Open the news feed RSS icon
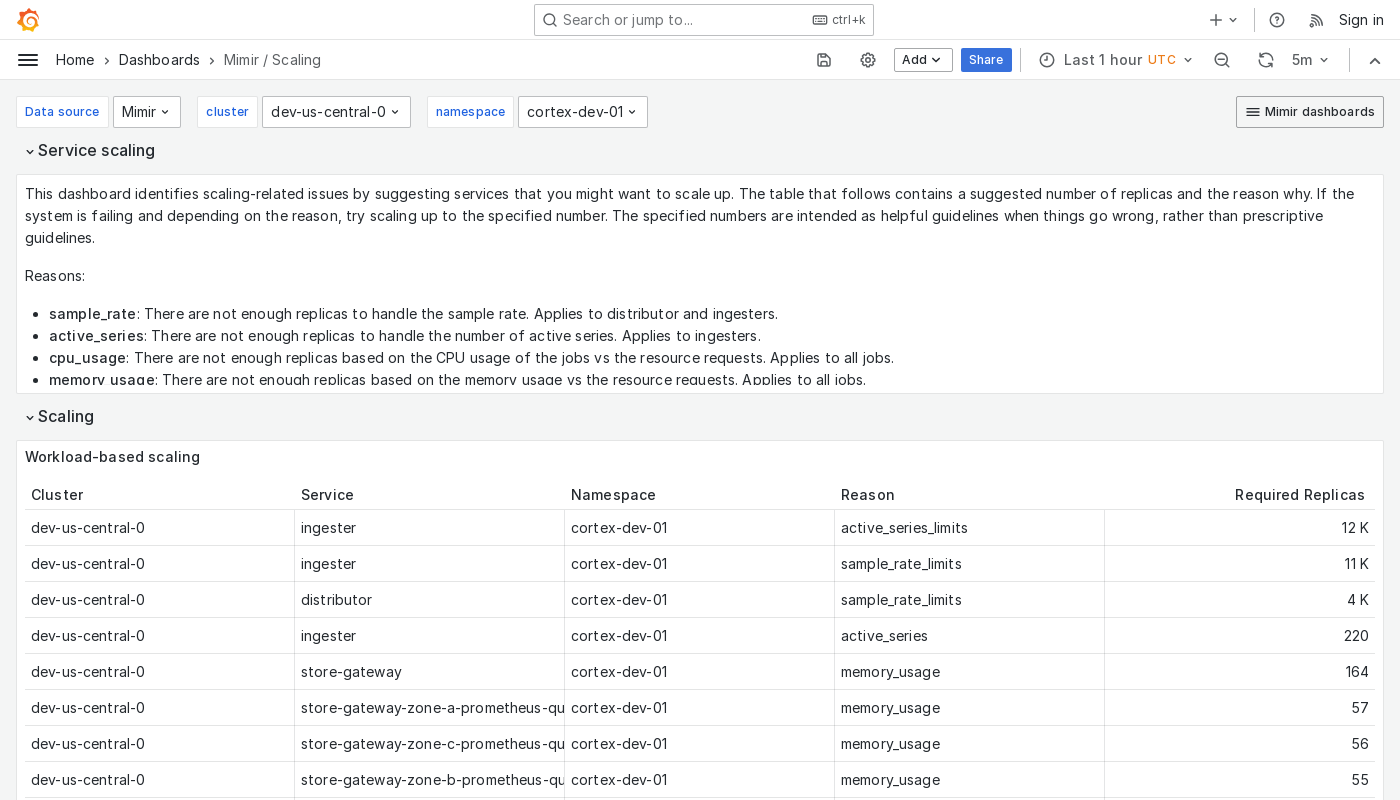The width and height of the screenshot is (1400, 800). point(1316,20)
